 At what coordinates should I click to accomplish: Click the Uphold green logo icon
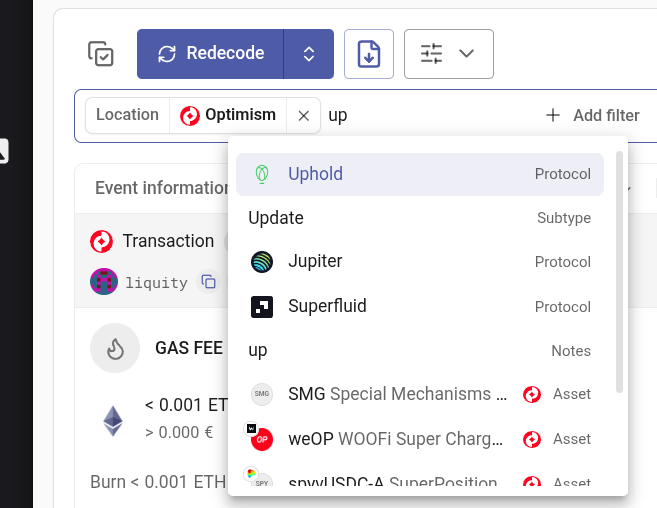(262, 174)
